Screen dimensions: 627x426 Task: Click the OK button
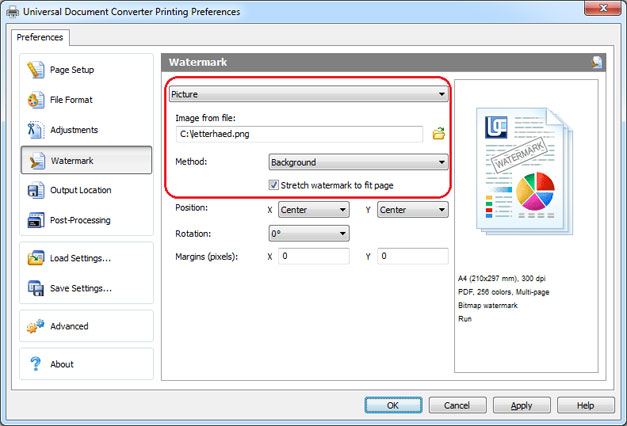point(393,405)
